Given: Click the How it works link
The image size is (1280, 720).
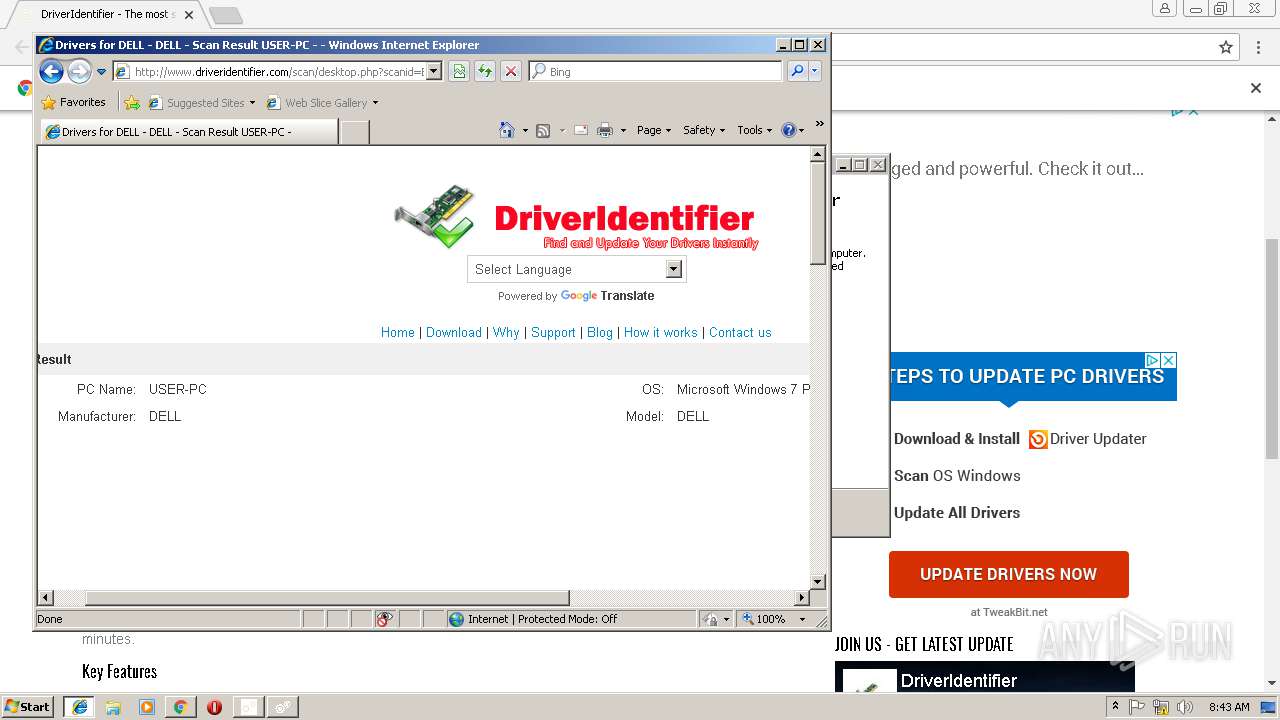Looking at the screenshot, I should (x=661, y=332).
